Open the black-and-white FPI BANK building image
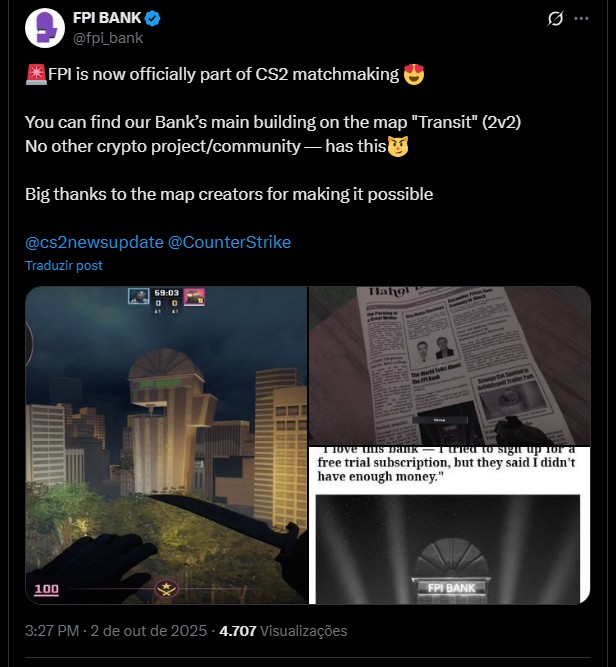The image size is (616, 667). pyautogui.click(x=450, y=525)
